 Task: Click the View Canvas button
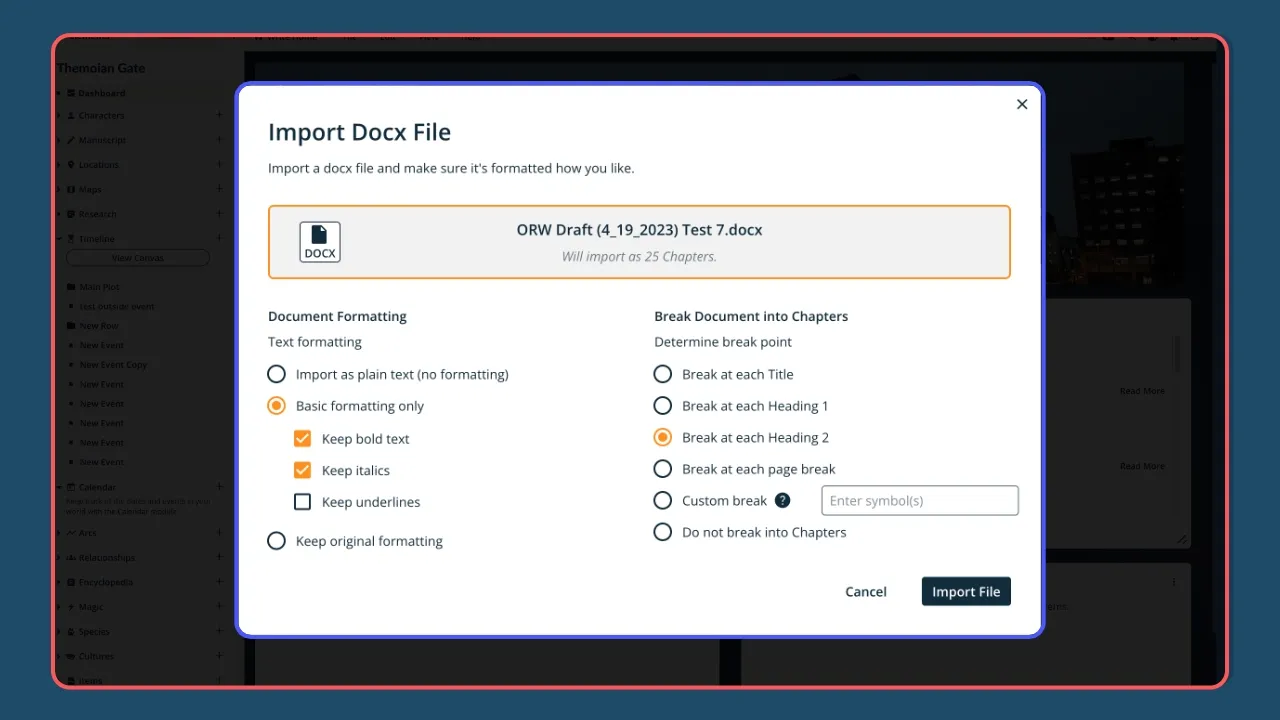137,258
